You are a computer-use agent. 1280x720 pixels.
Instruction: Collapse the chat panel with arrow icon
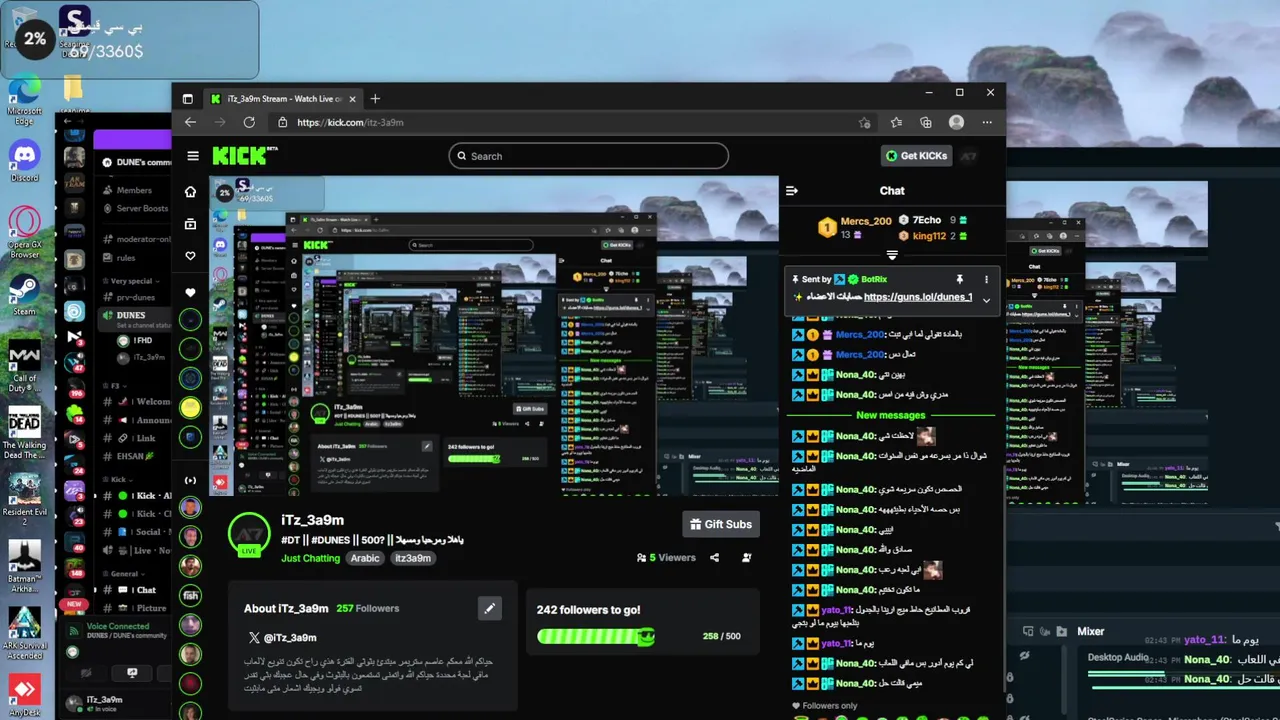792,190
